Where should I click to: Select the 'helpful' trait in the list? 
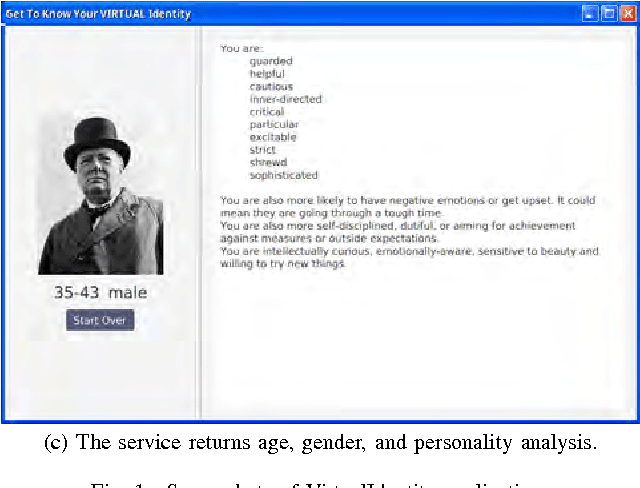267,74
